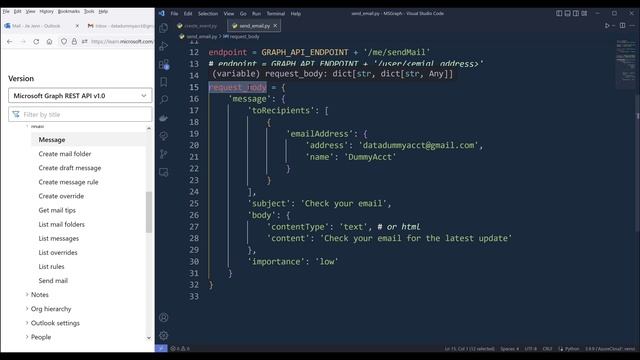This screenshot has width=640, height=360.
Task: Open the Accounts icon in VS Code
Action: pos(164,317)
